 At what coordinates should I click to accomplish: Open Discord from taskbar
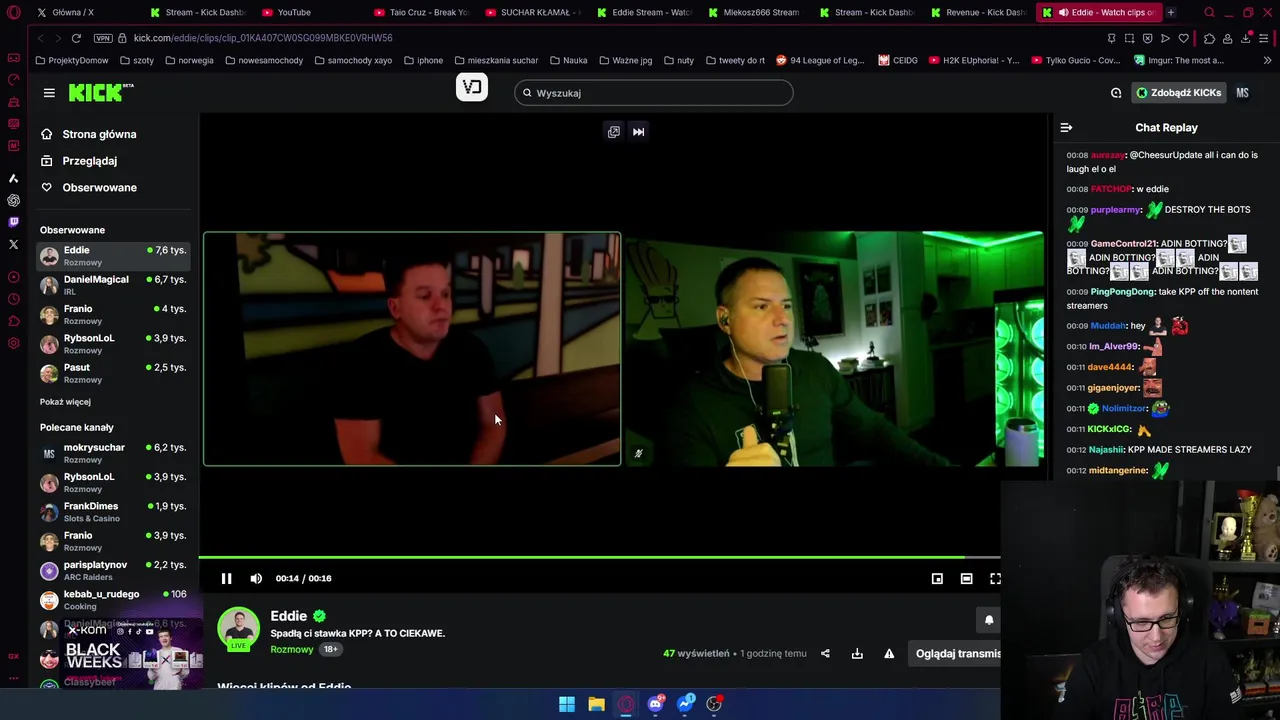click(x=655, y=704)
